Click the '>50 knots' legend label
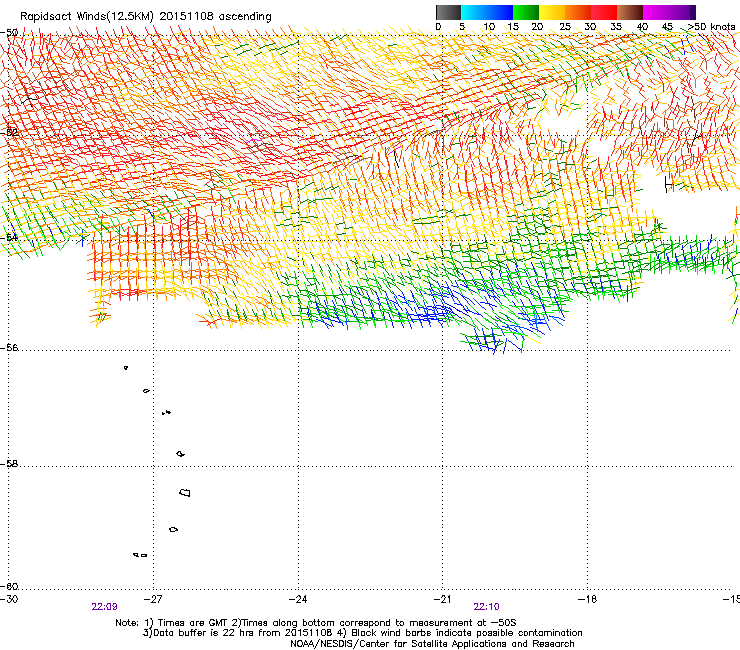The height and width of the screenshot is (650, 740). 712,27
